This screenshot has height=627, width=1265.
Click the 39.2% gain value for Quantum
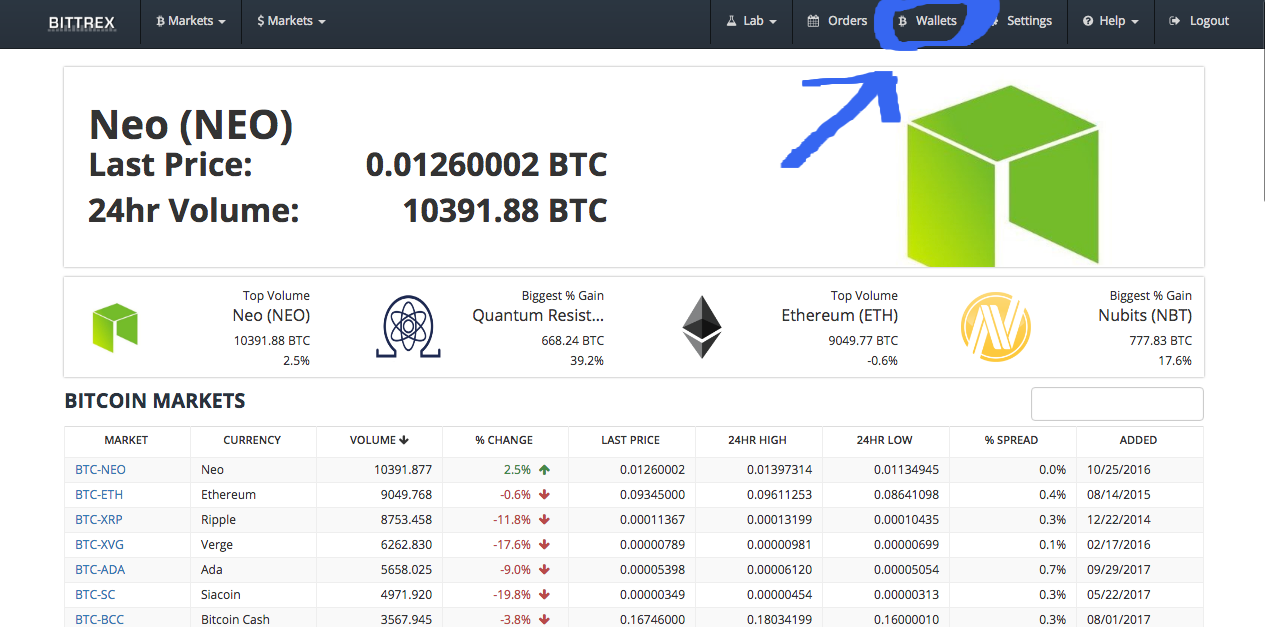click(587, 361)
